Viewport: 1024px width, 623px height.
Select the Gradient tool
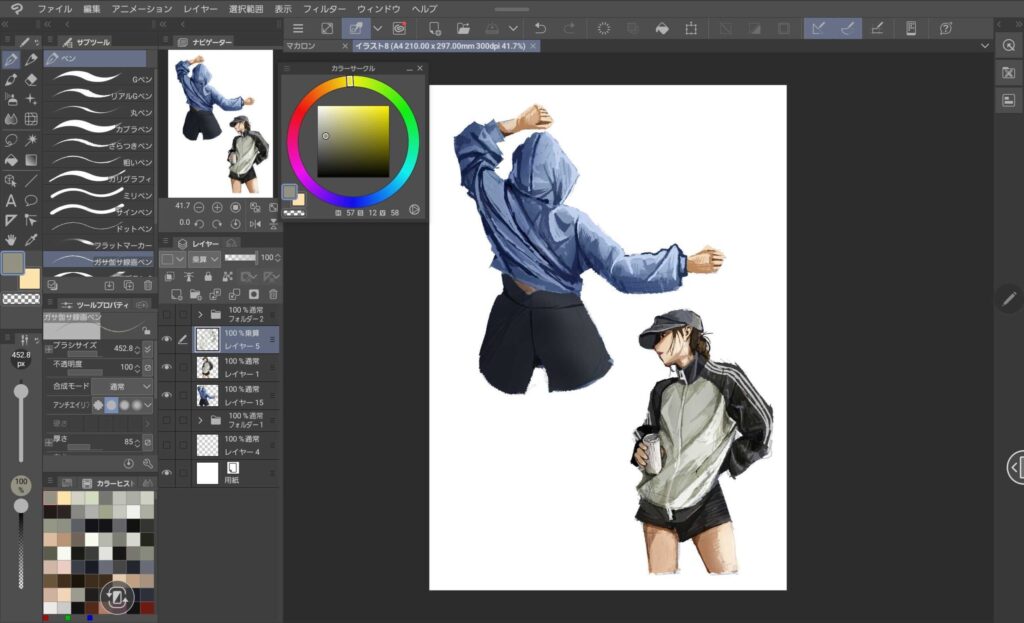point(31,160)
